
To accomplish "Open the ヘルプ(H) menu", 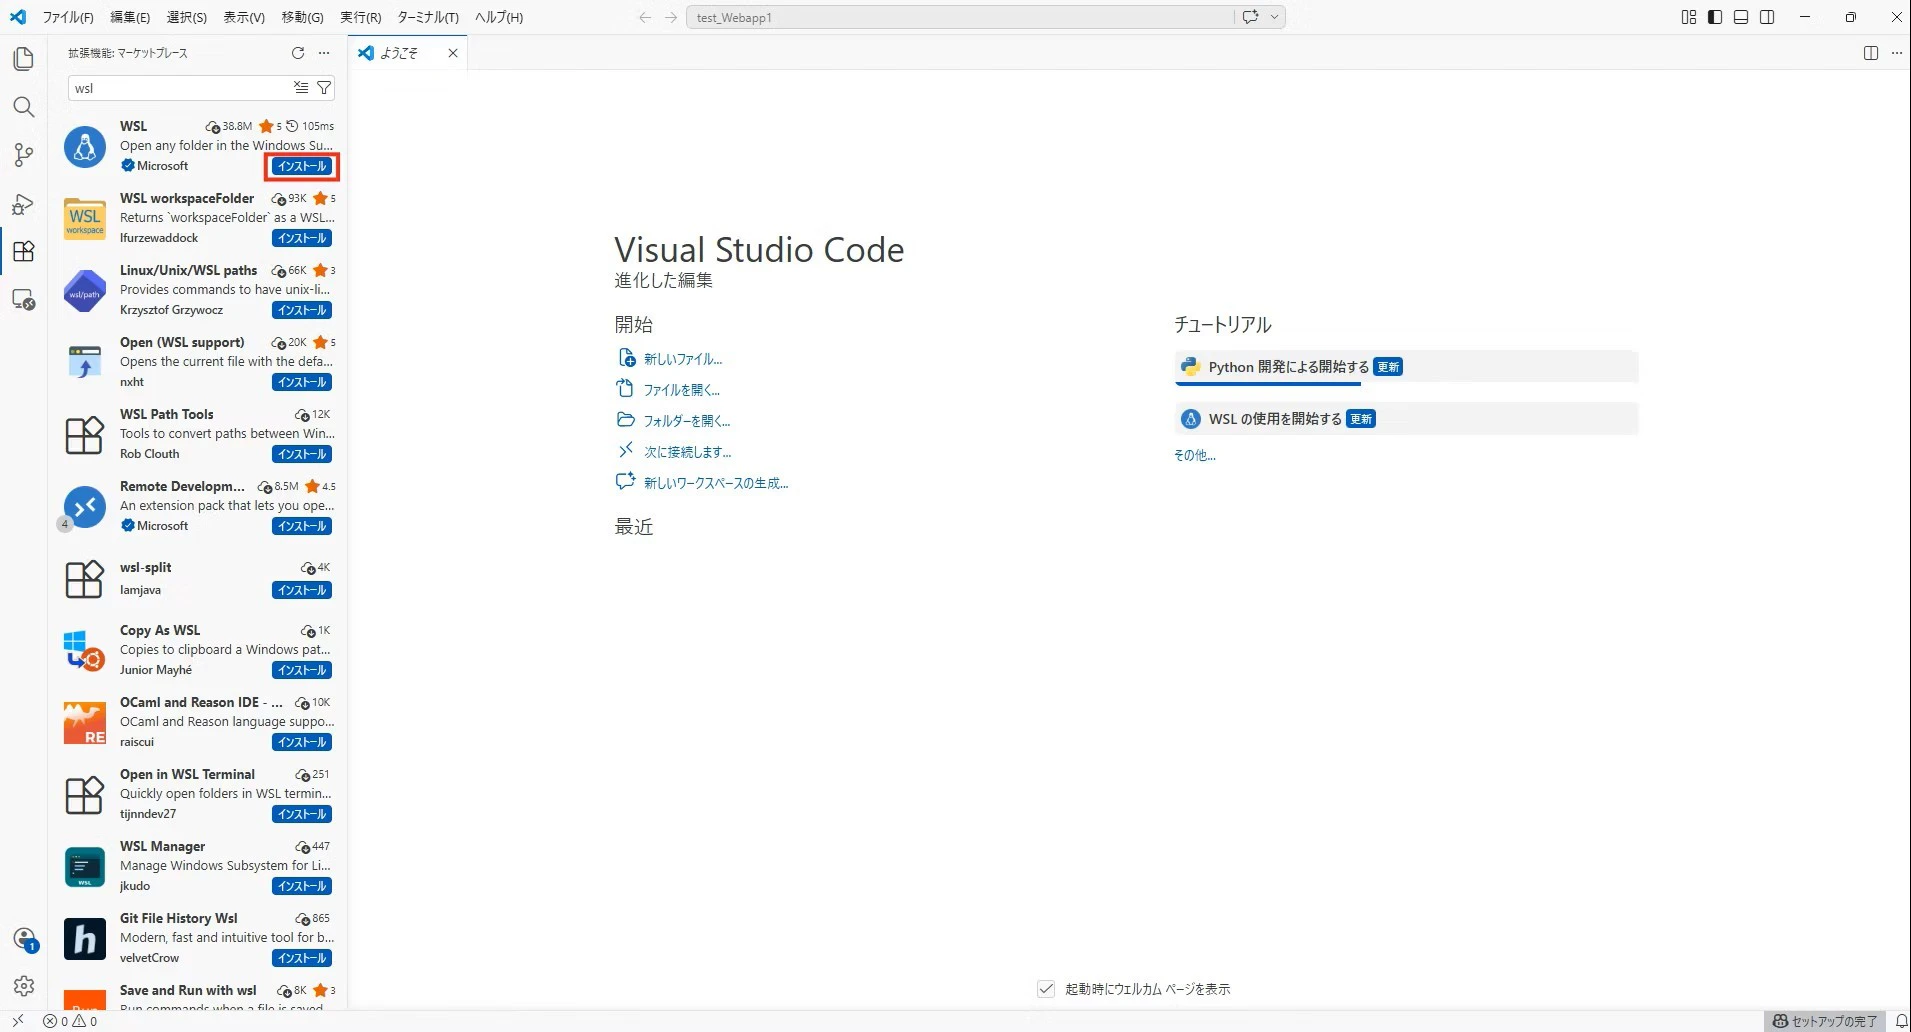I will click(x=499, y=17).
